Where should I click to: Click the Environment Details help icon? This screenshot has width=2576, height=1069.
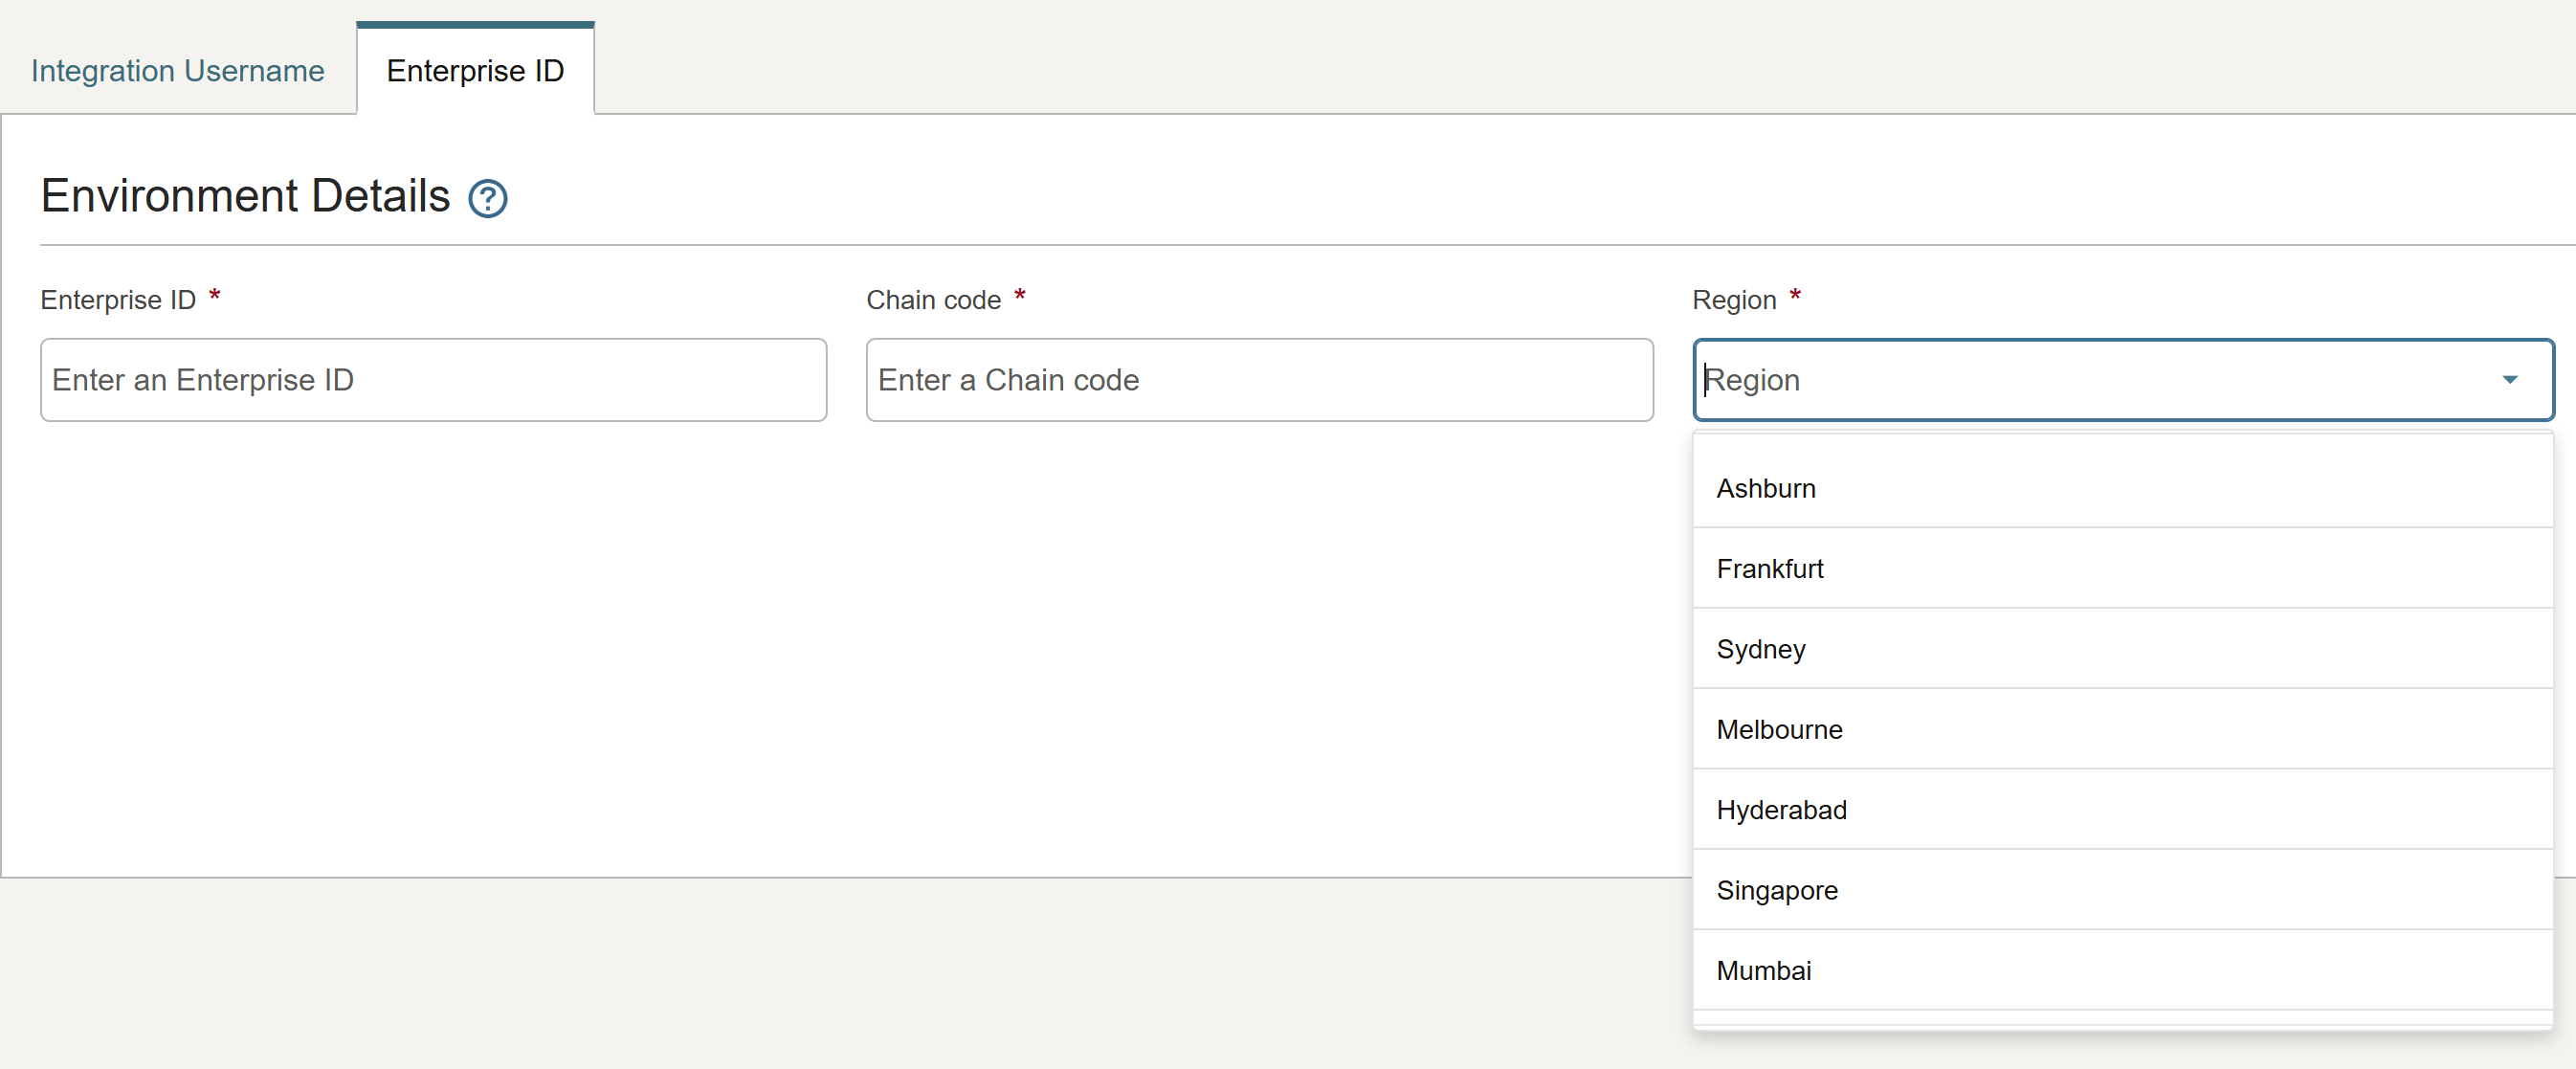click(488, 198)
